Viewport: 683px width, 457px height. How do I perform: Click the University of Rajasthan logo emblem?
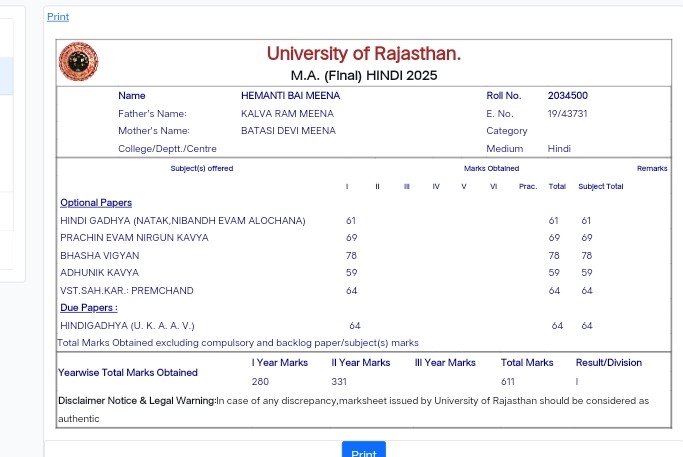[78, 62]
